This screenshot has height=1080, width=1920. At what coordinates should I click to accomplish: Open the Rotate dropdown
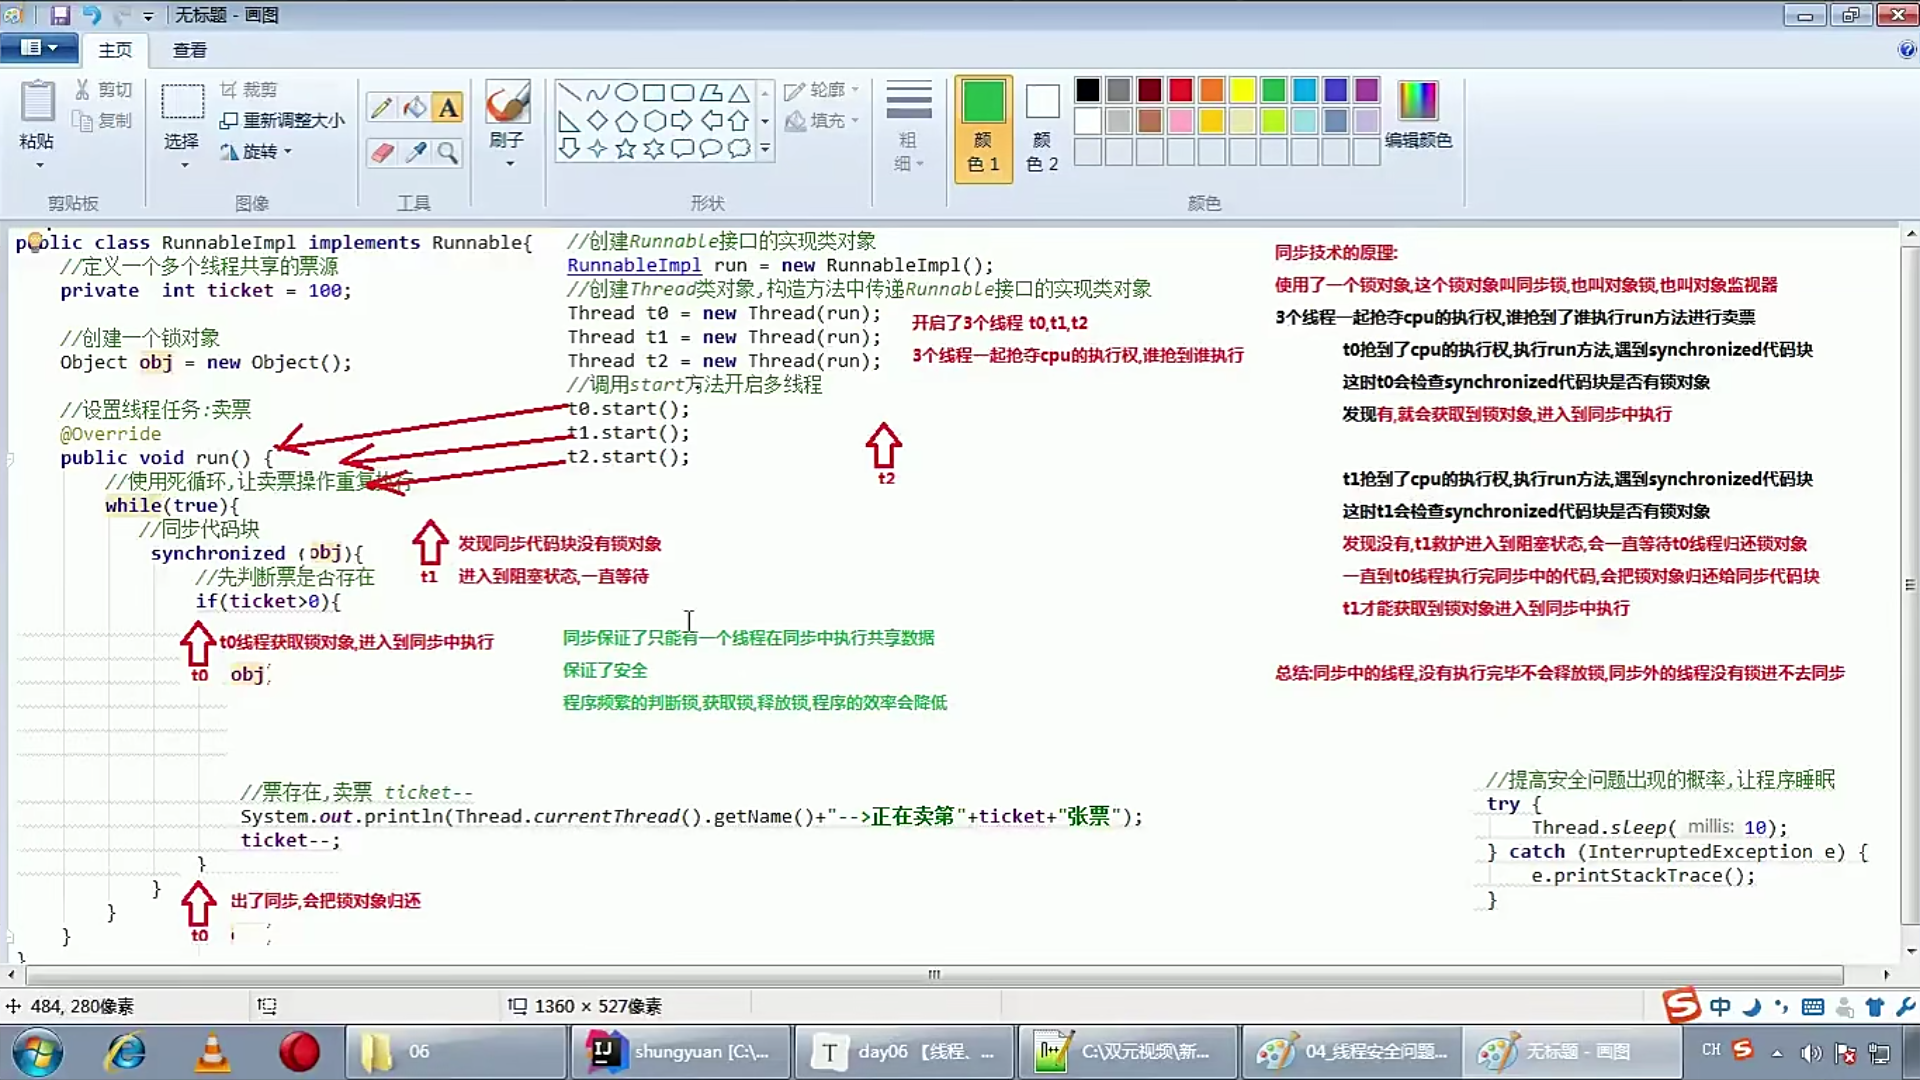coord(256,151)
